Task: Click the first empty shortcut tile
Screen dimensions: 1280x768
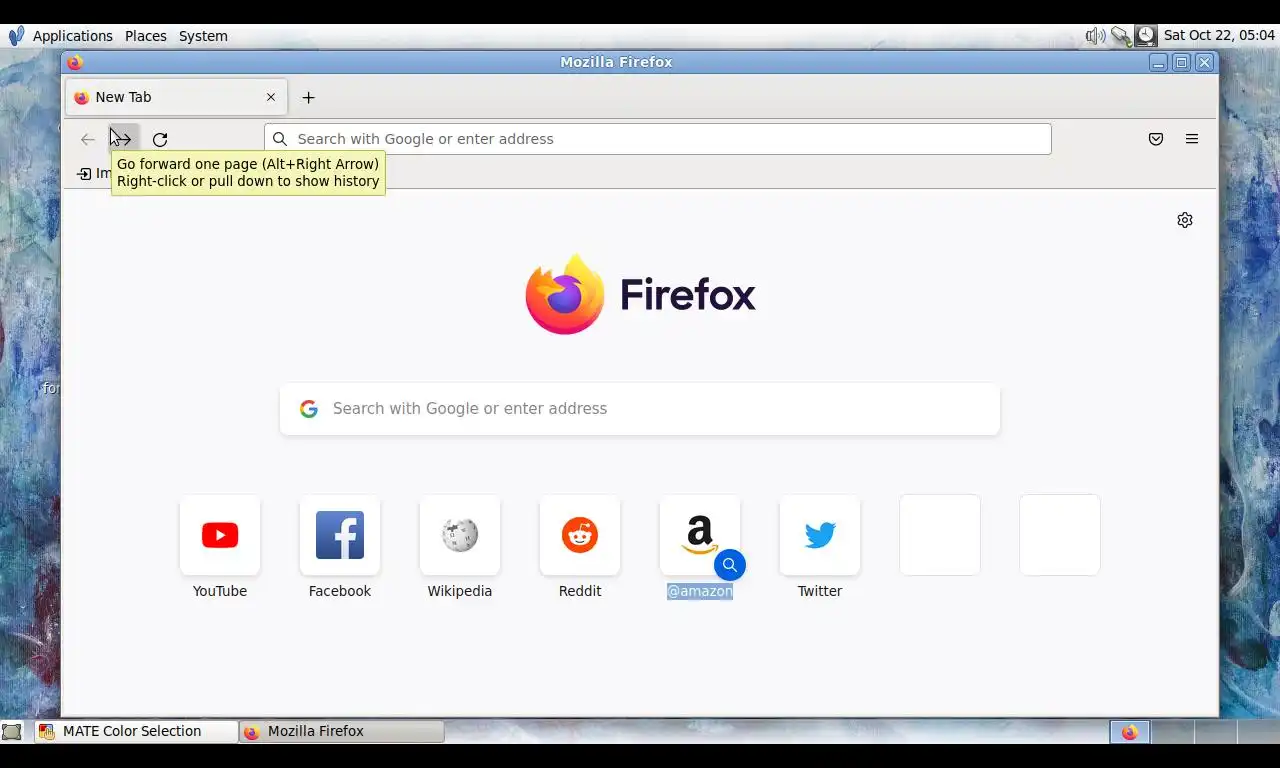Action: pyautogui.click(x=940, y=535)
